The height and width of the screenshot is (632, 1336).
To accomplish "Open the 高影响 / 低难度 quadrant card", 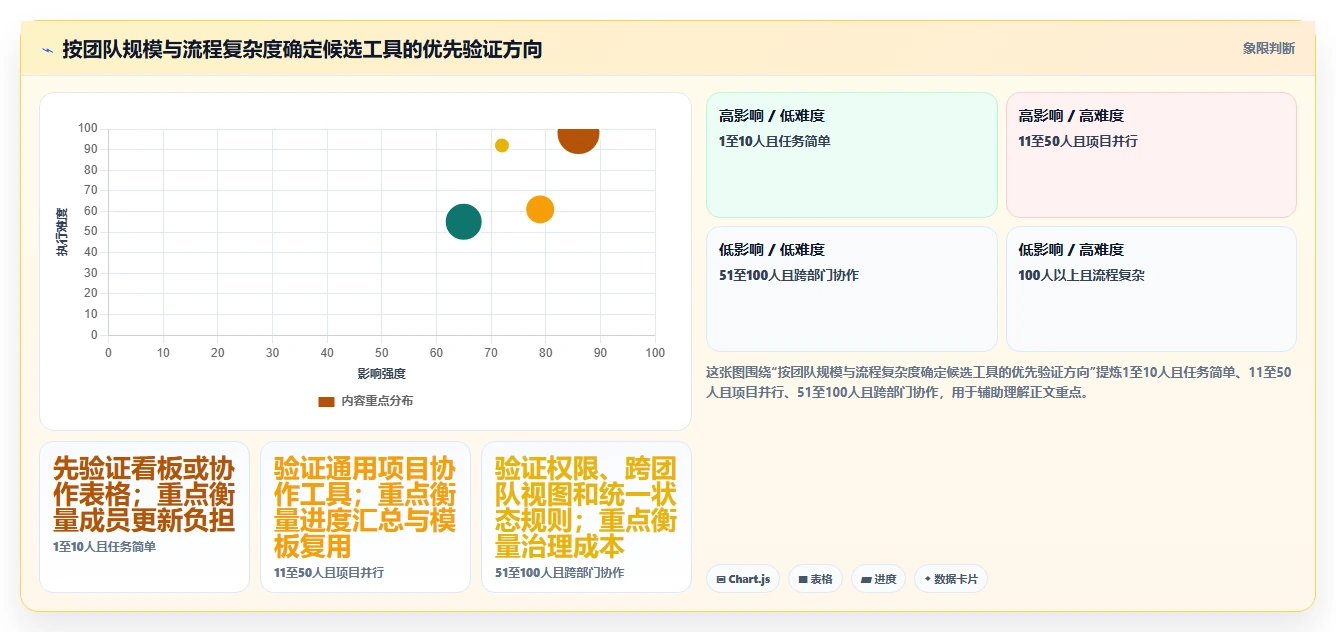I will tap(852, 155).
